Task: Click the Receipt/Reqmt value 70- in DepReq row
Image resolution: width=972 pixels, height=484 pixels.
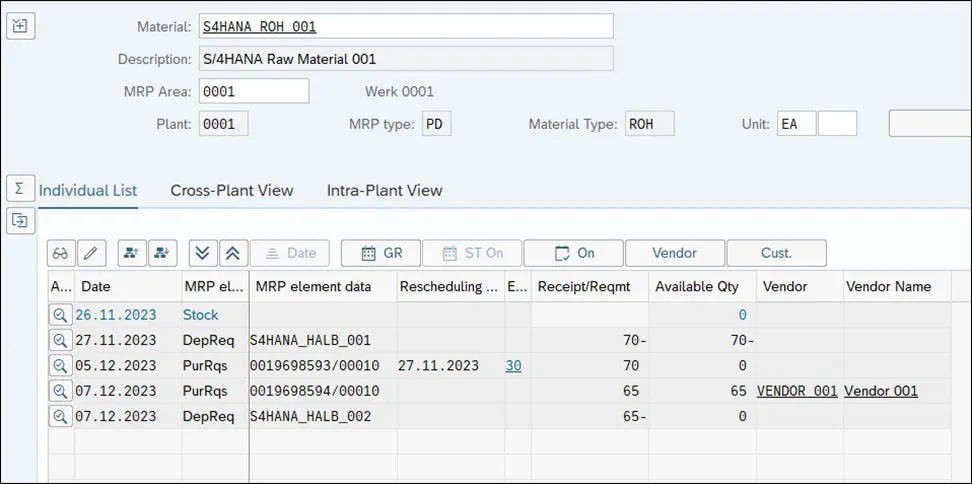Action: pos(635,340)
